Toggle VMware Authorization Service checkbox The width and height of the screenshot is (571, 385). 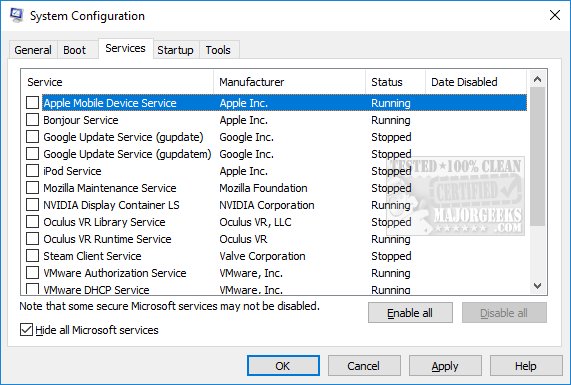pos(32,272)
